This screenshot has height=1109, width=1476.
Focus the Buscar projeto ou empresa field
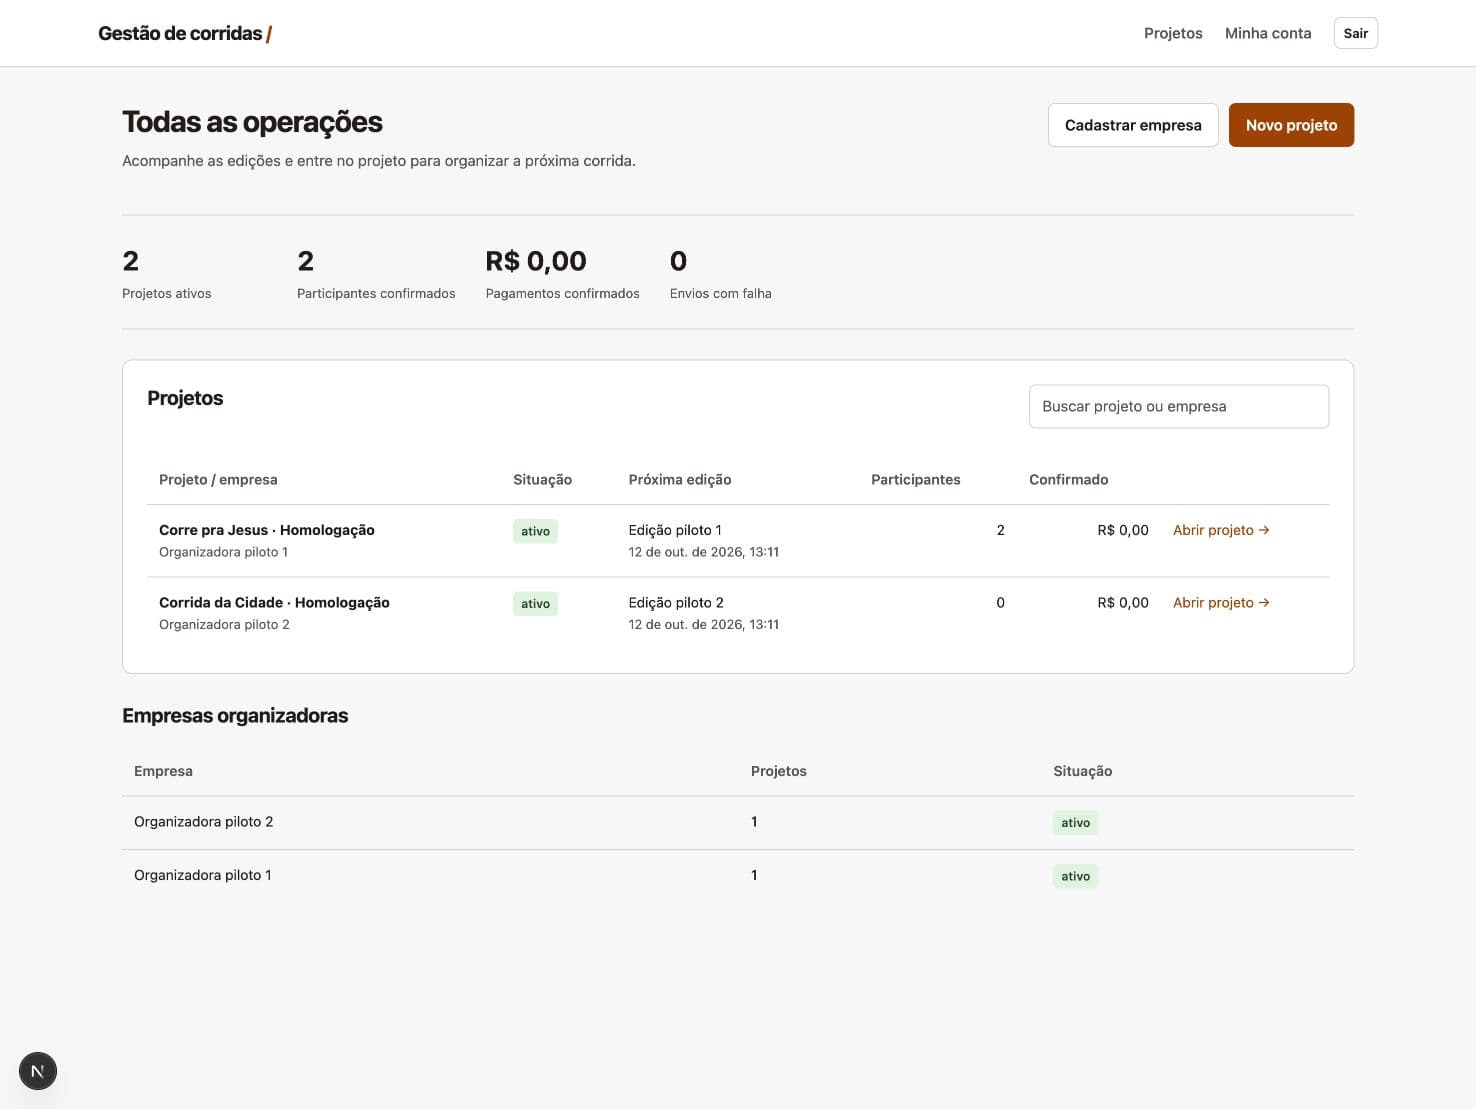click(1179, 406)
